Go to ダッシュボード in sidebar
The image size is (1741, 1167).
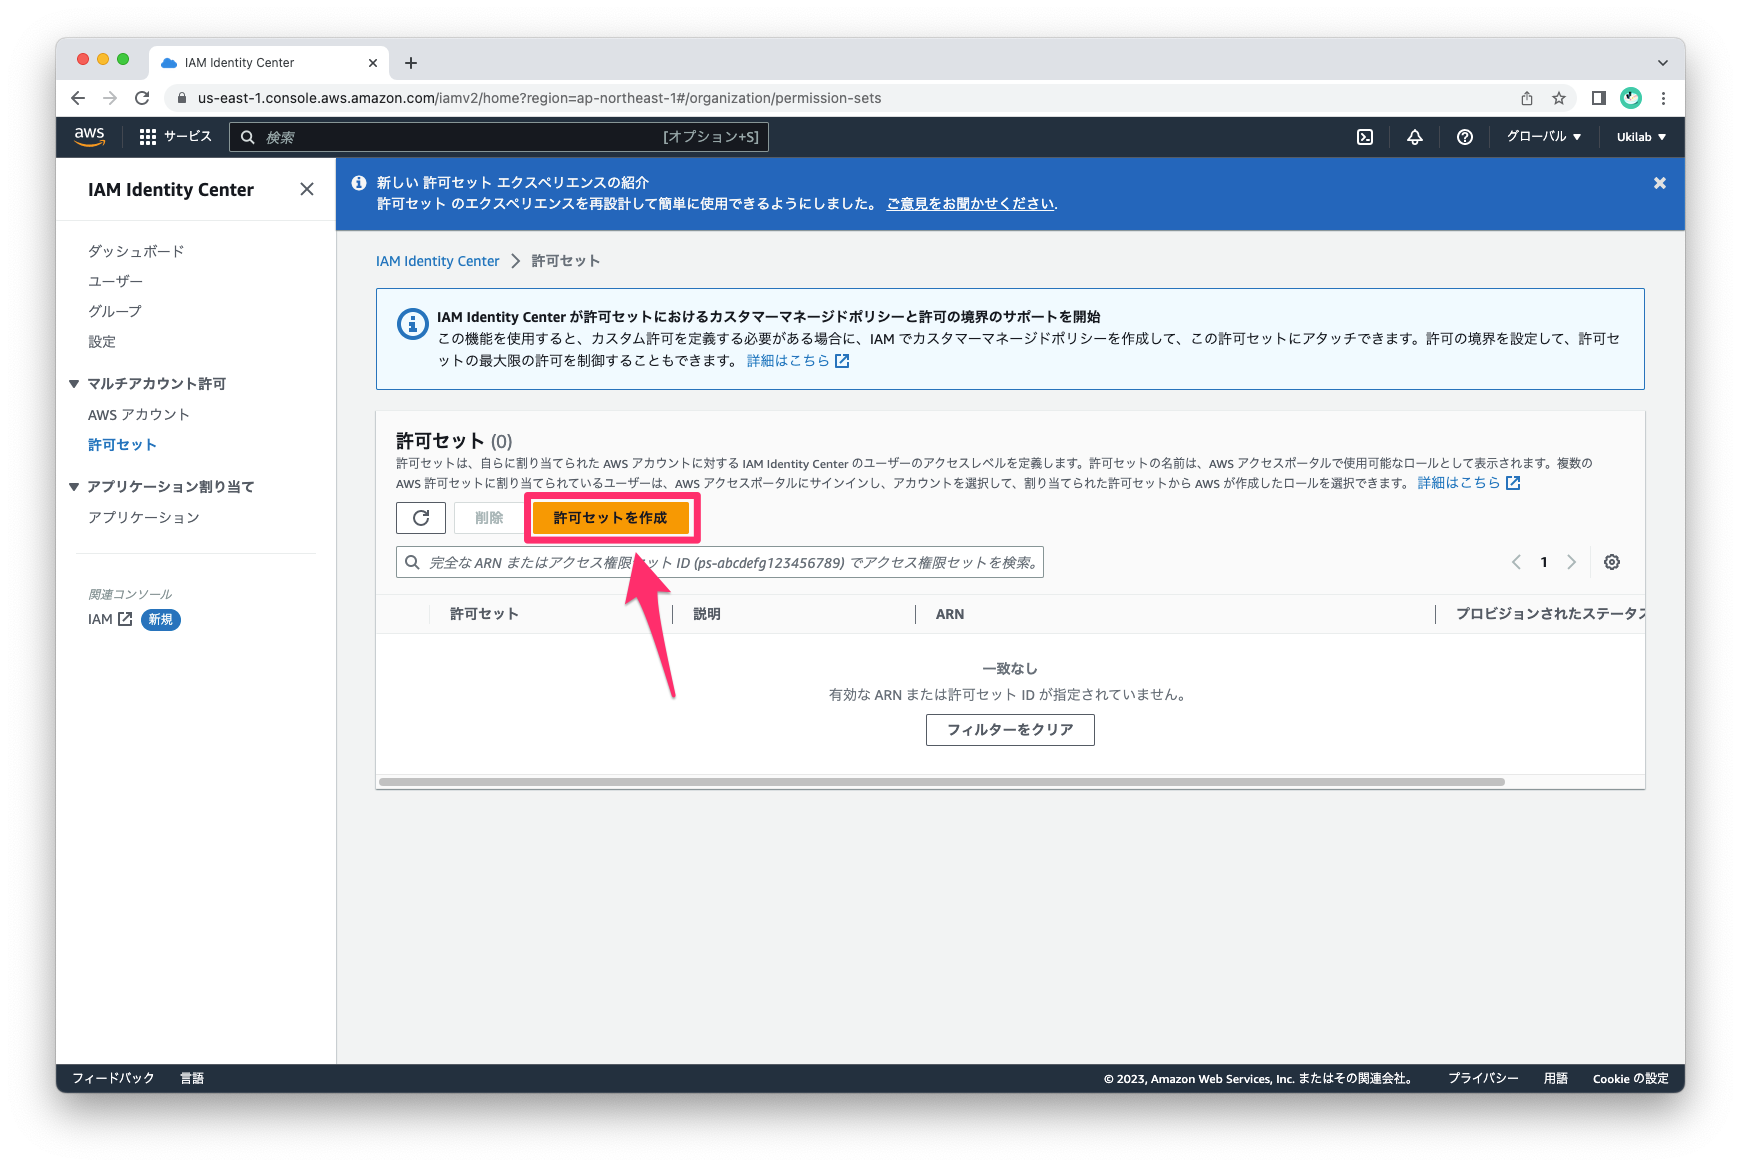click(x=136, y=251)
